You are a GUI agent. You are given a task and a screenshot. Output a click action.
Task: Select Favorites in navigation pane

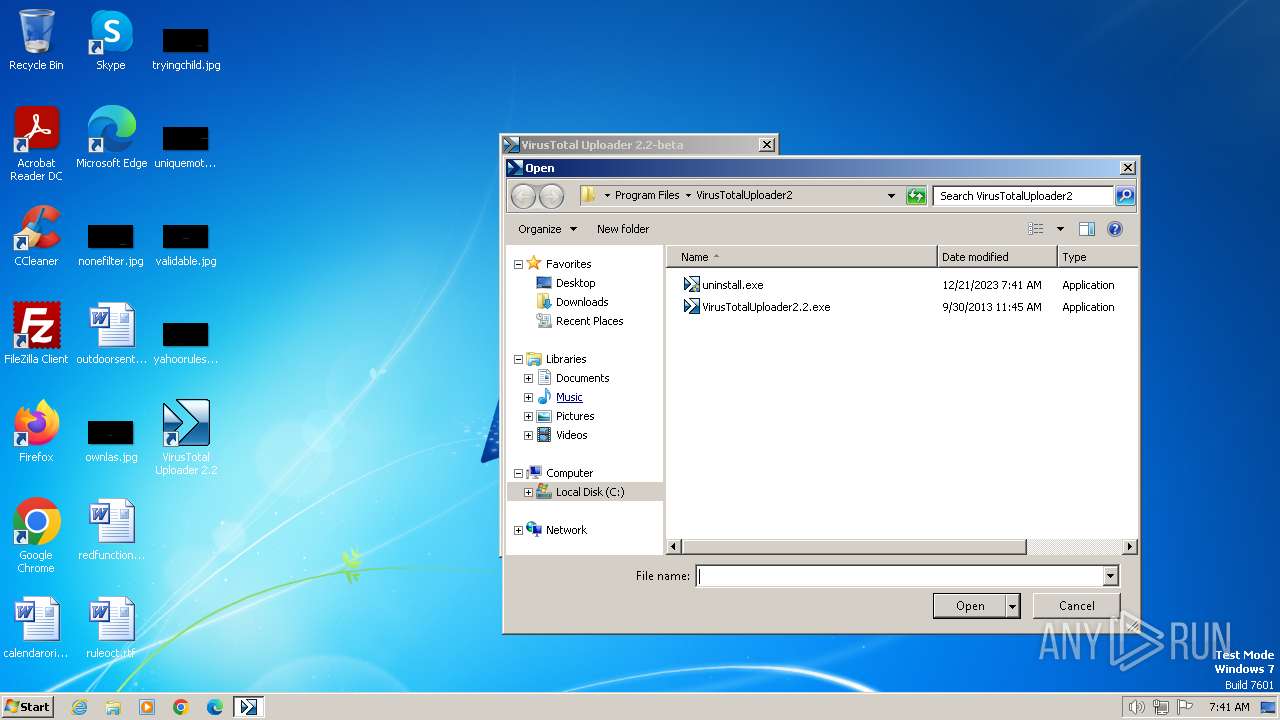[x=568, y=264]
